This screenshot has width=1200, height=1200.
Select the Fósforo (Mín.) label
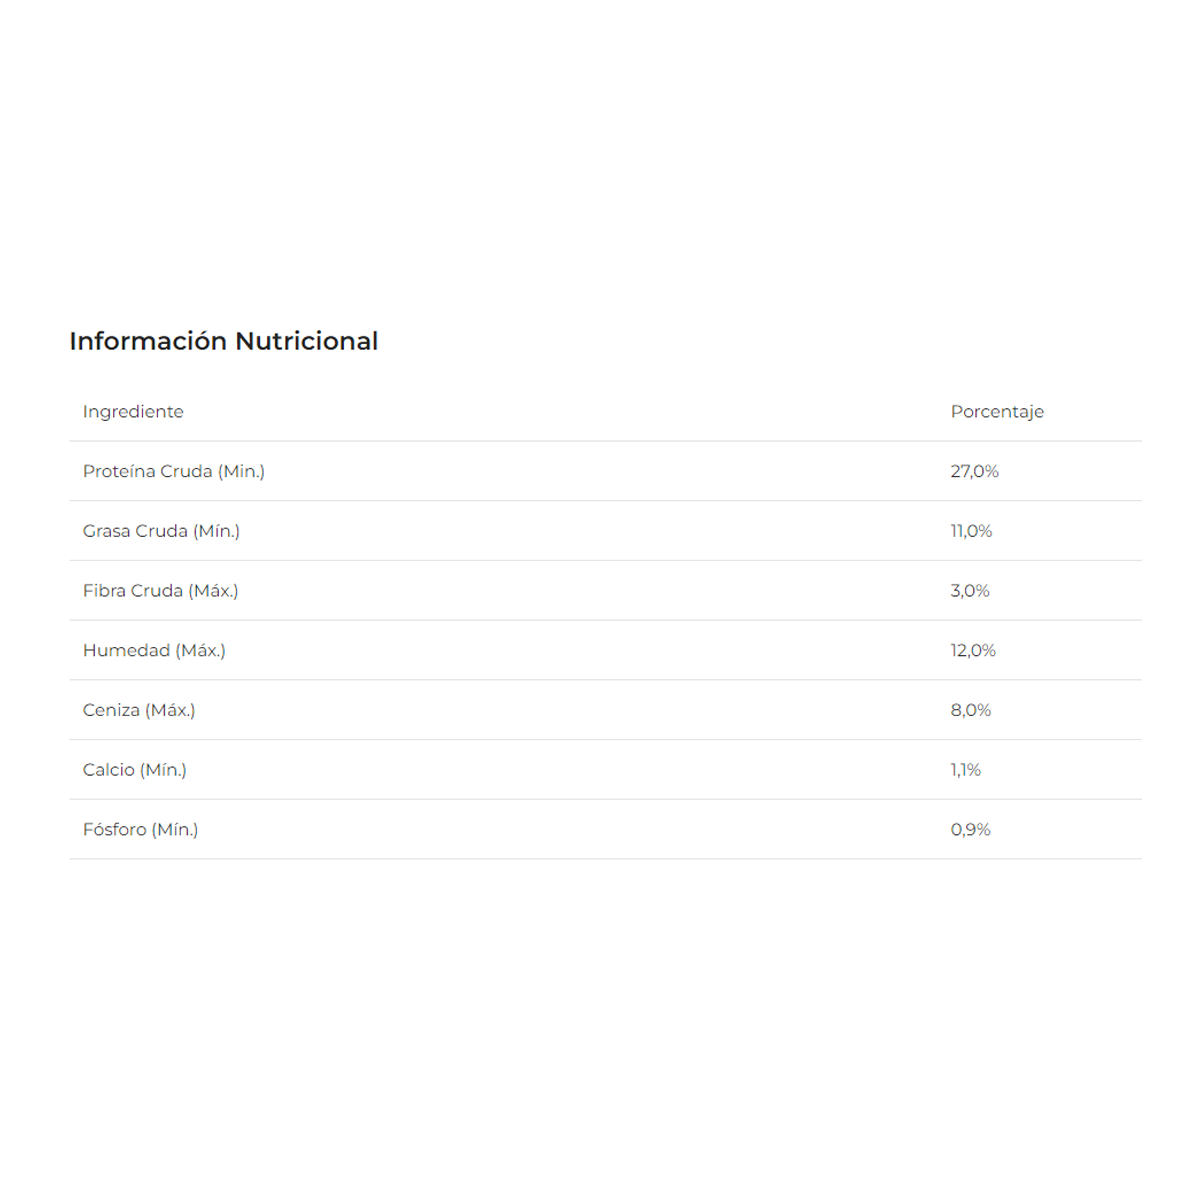pyautogui.click(x=140, y=830)
